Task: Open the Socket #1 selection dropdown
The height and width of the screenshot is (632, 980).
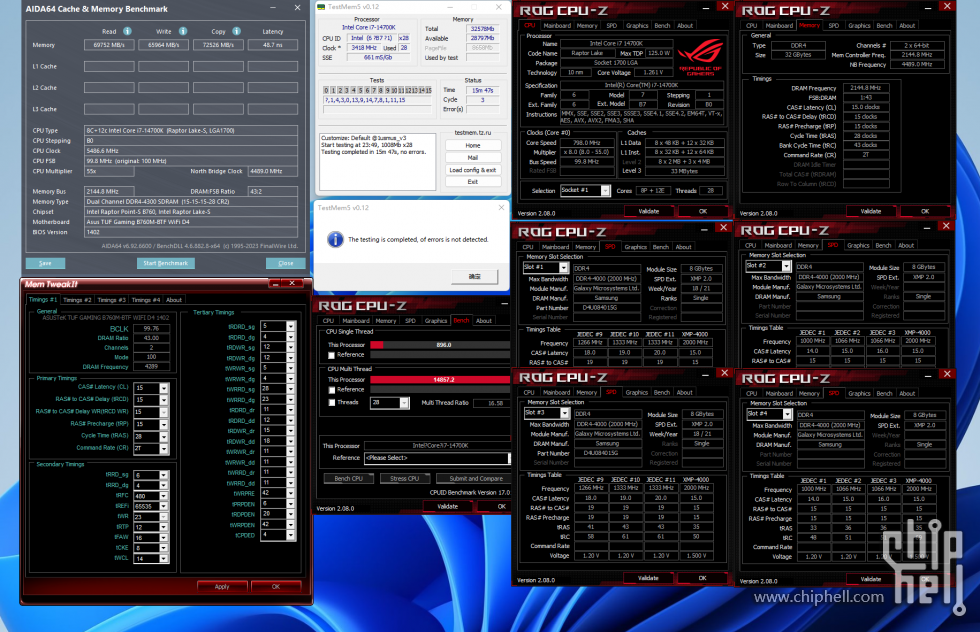Action: pyautogui.click(x=605, y=191)
